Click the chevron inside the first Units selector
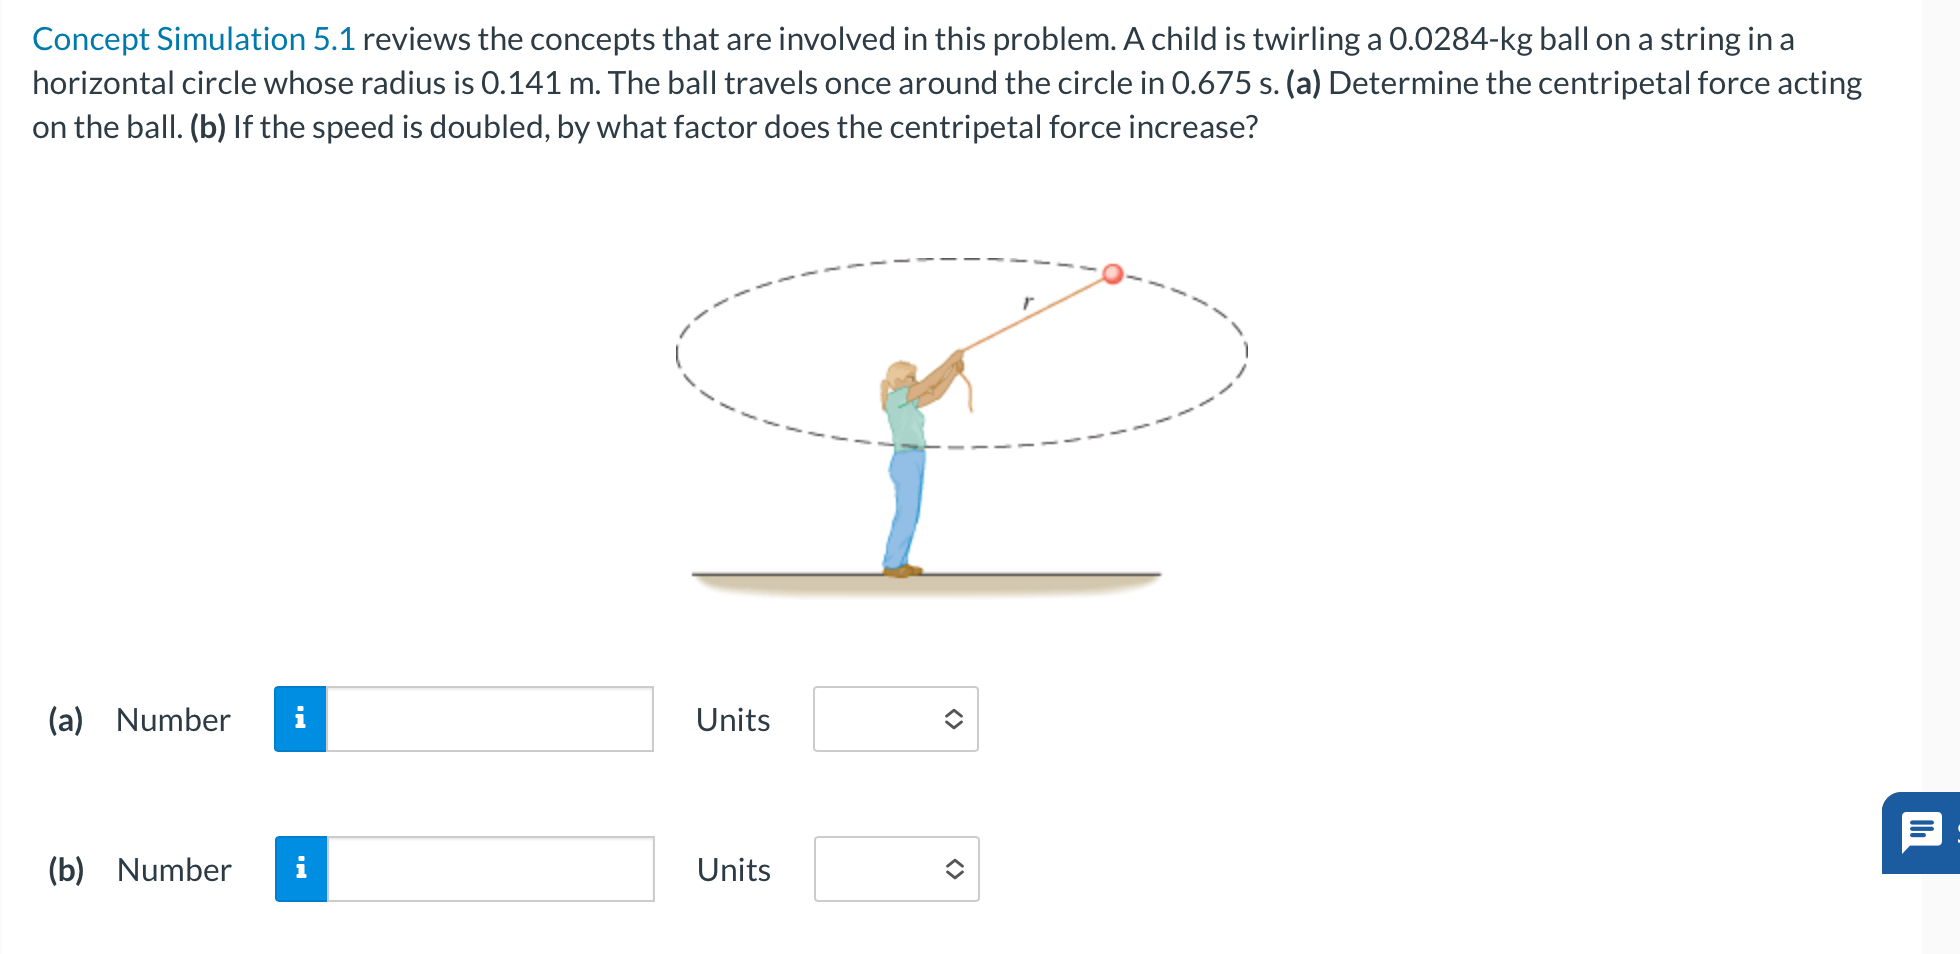This screenshot has height=954, width=1960. tap(953, 719)
